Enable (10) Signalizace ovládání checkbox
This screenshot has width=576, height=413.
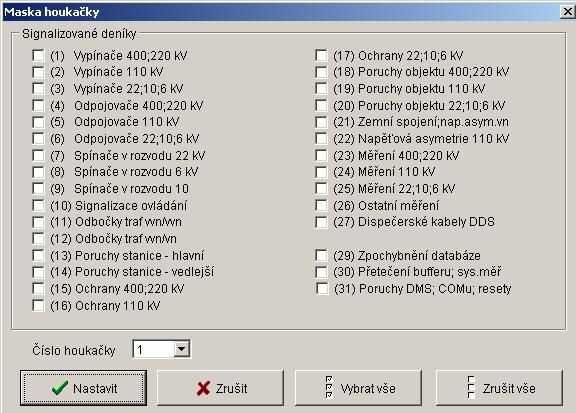38,205
